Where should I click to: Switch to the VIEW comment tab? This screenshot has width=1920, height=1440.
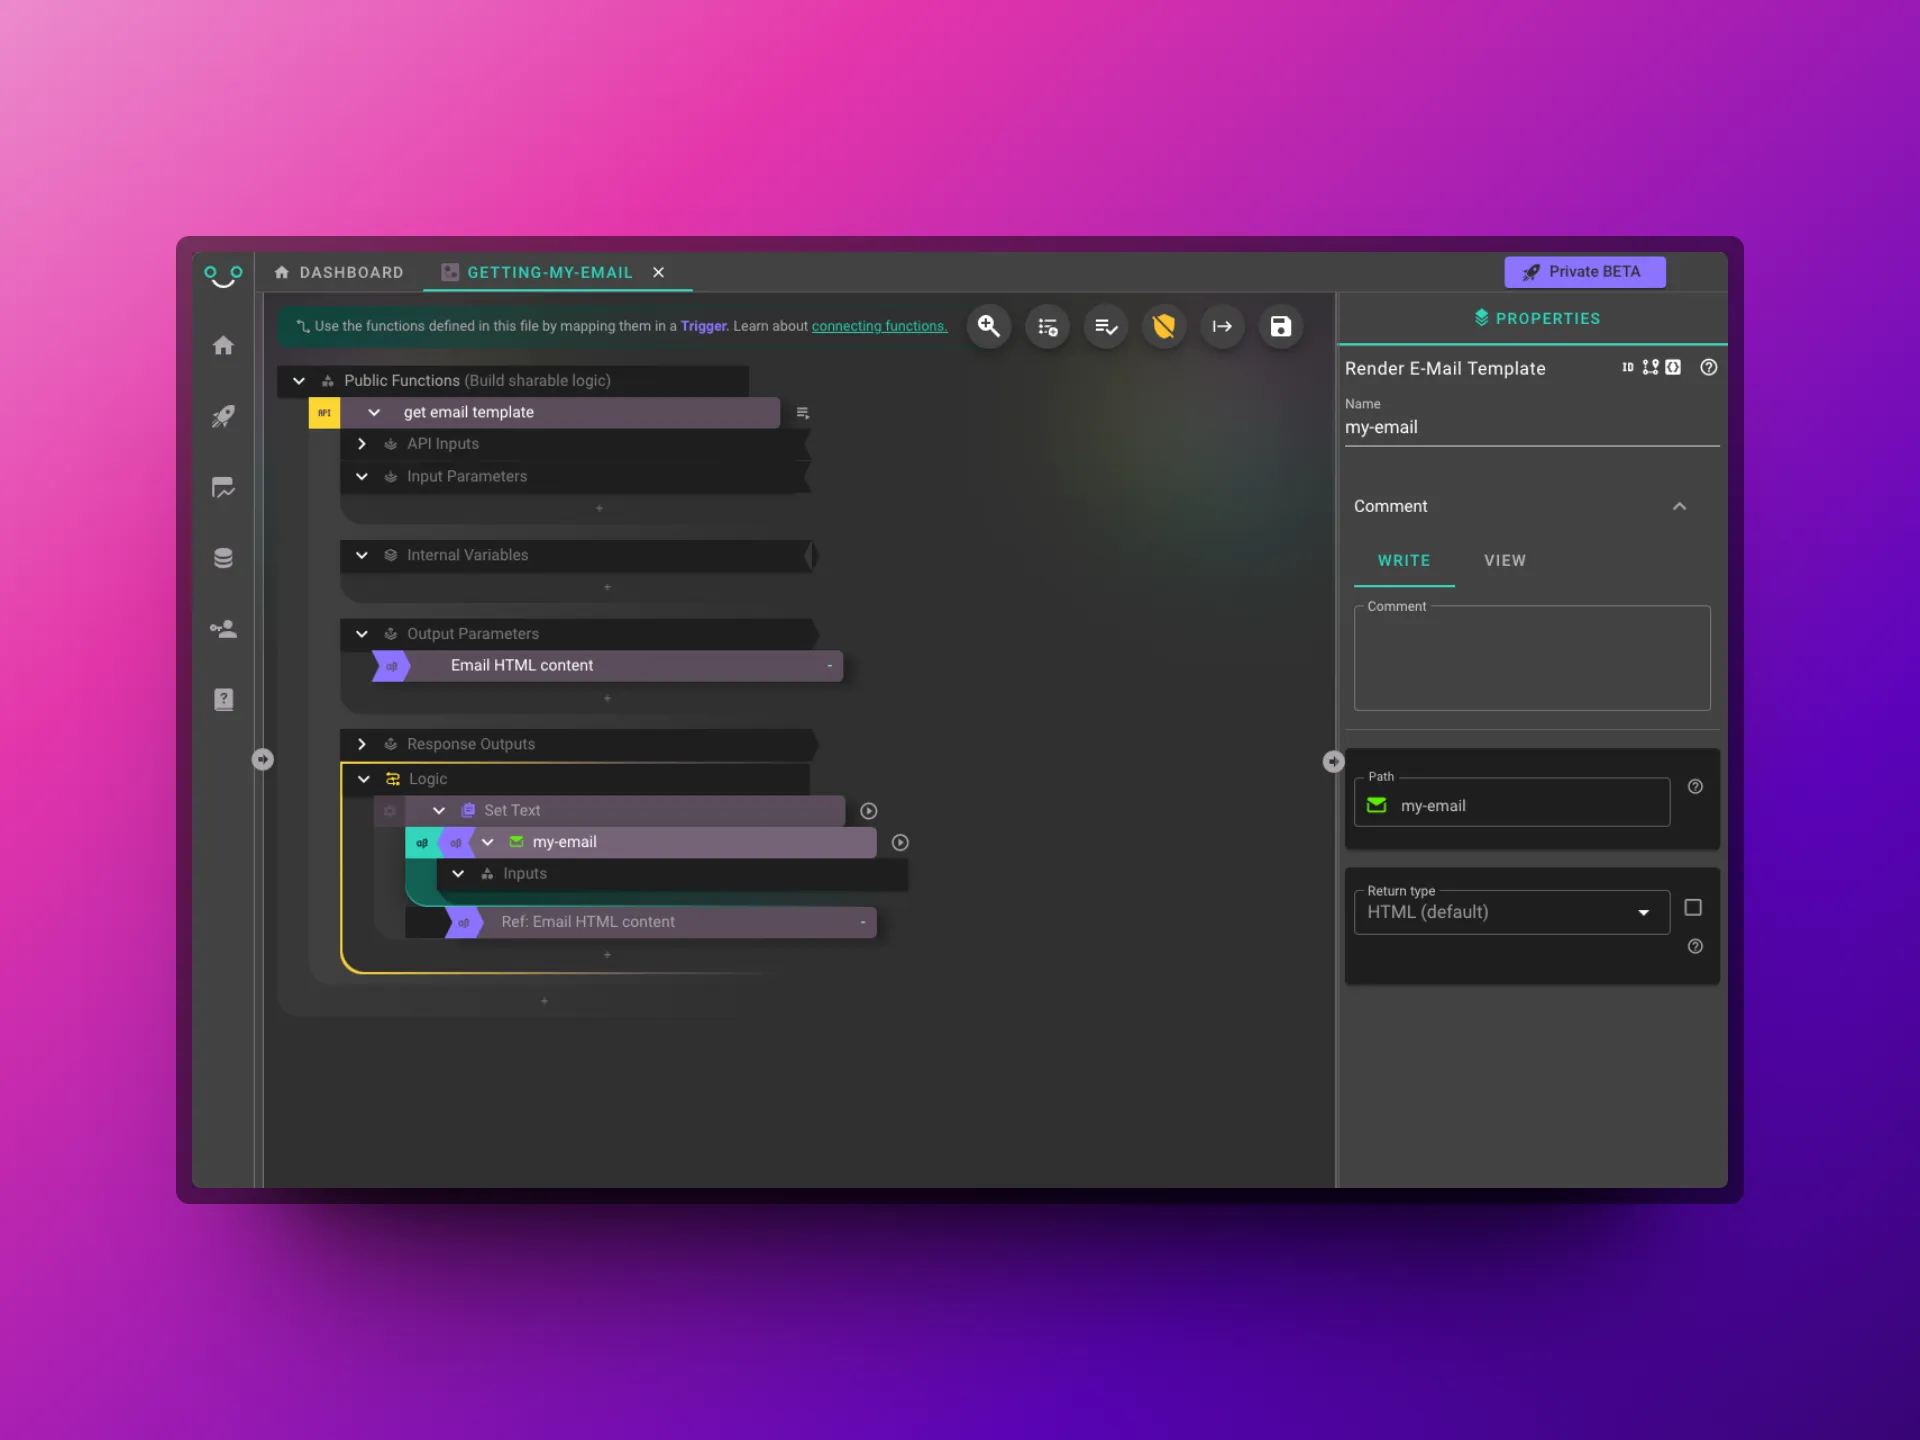(x=1504, y=560)
